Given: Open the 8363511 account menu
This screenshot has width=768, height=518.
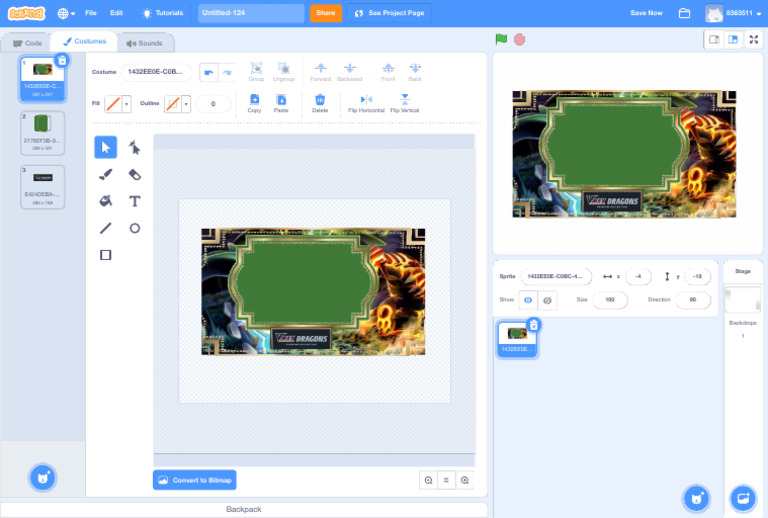Looking at the screenshot, I should (733, 13).
